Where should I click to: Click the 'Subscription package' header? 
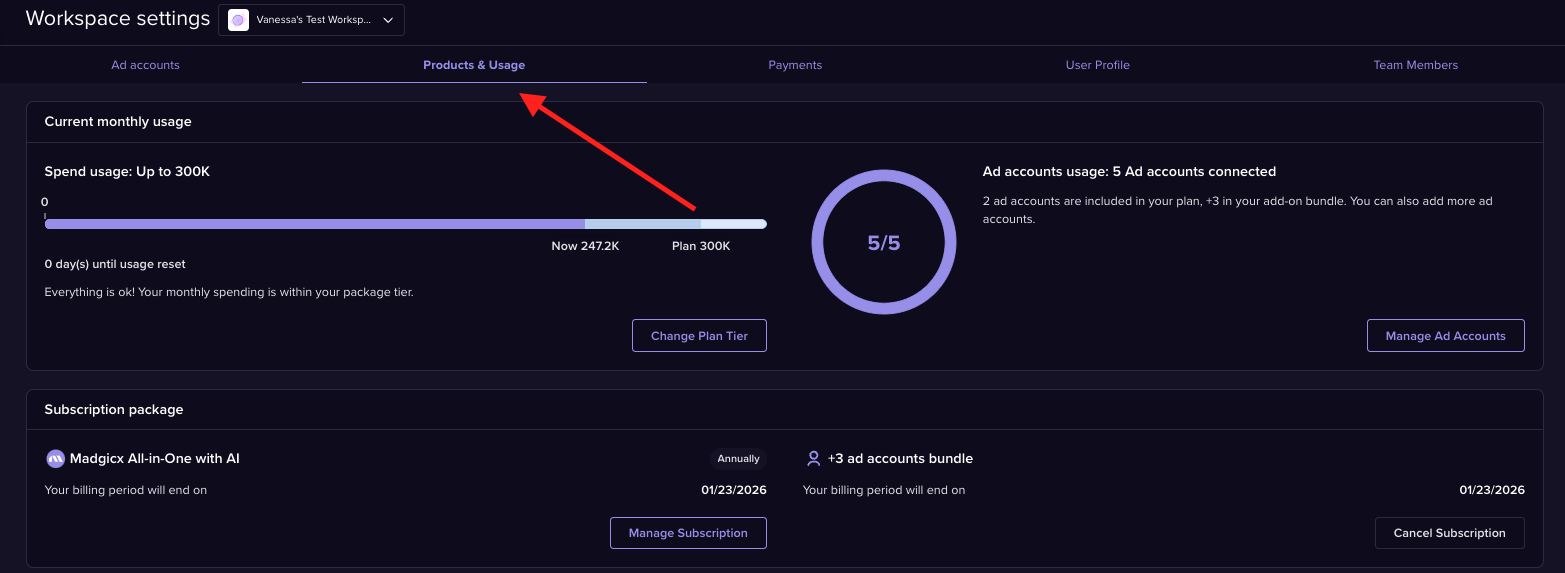114,409
